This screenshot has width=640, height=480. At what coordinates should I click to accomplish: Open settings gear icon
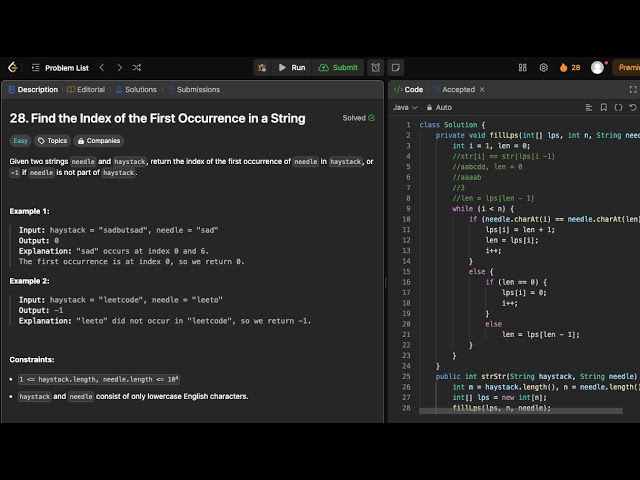[543, 68]
